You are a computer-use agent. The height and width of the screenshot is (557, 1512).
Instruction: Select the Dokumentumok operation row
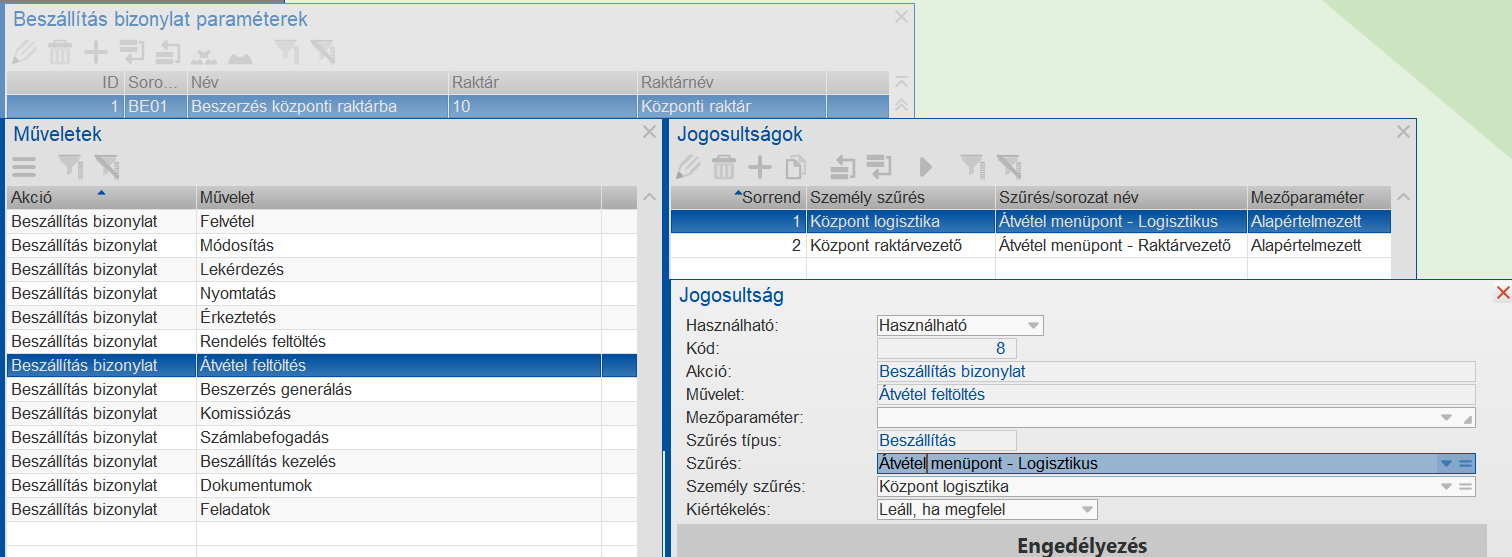pyautogui.click(x=322, y=486)
